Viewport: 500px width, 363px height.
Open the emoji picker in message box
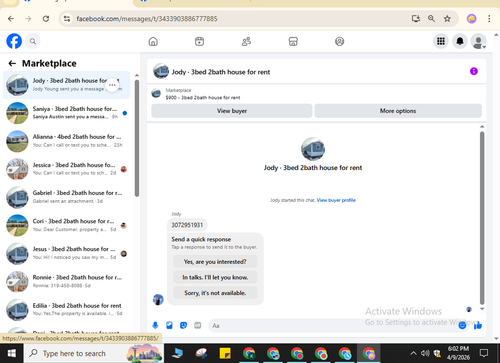[462, 325]
